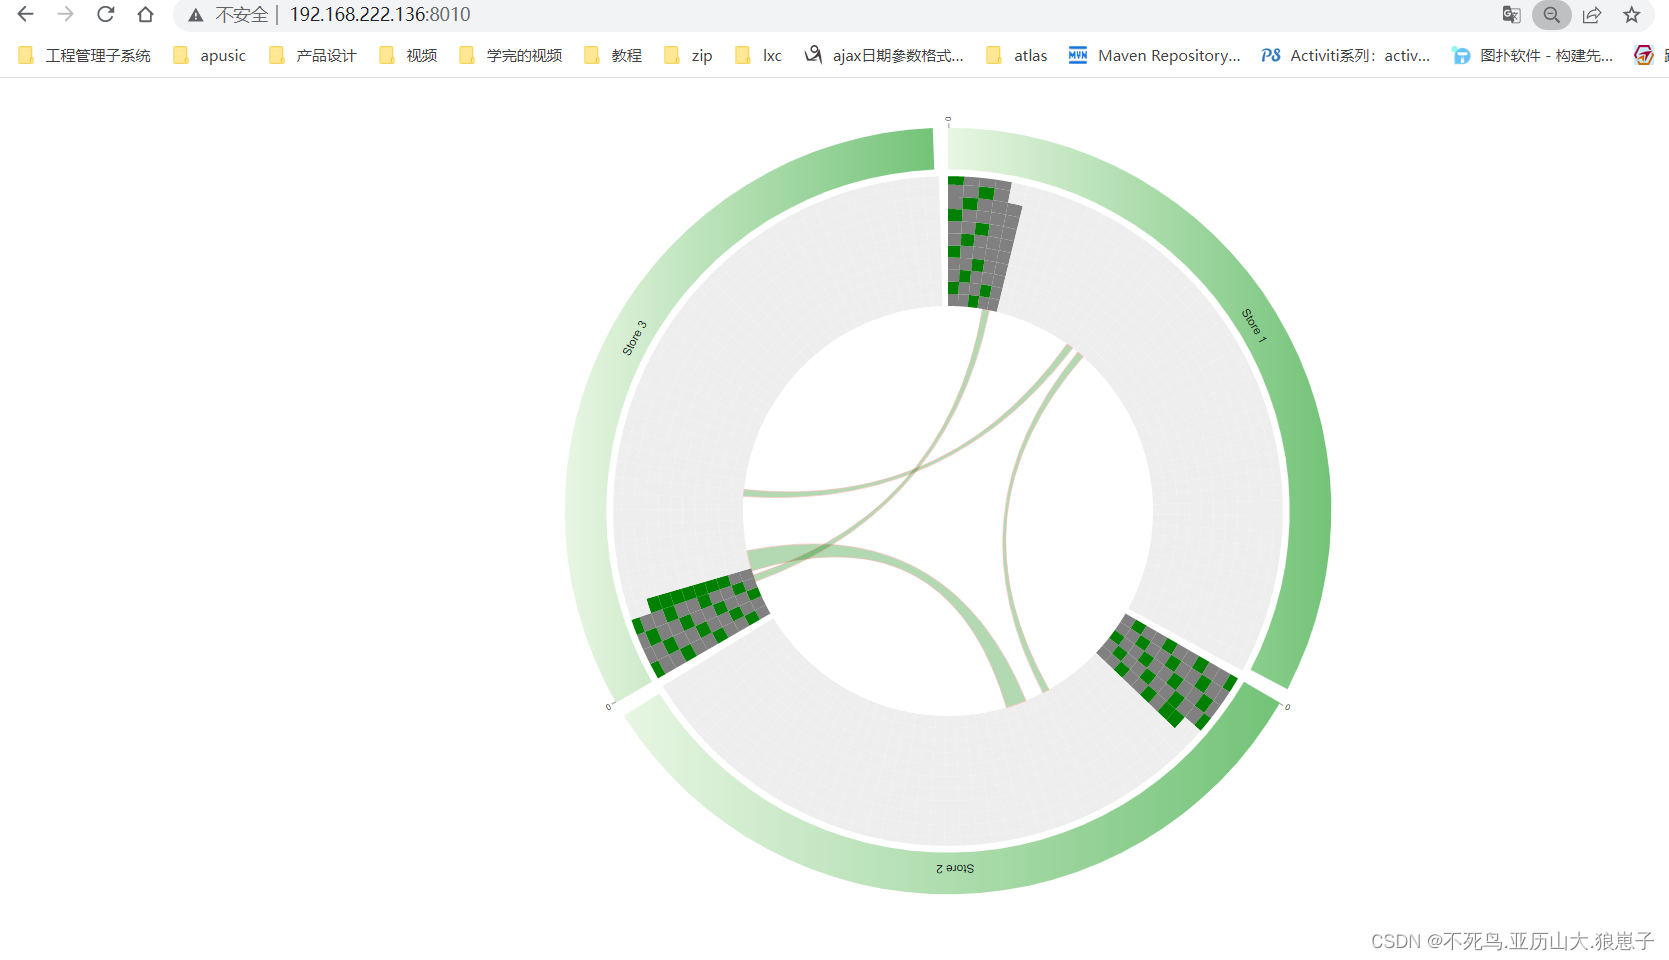The width and height of the screenshot is (1669, 960).
Task: Reload the current page
Action: click(x=106, y=14)
